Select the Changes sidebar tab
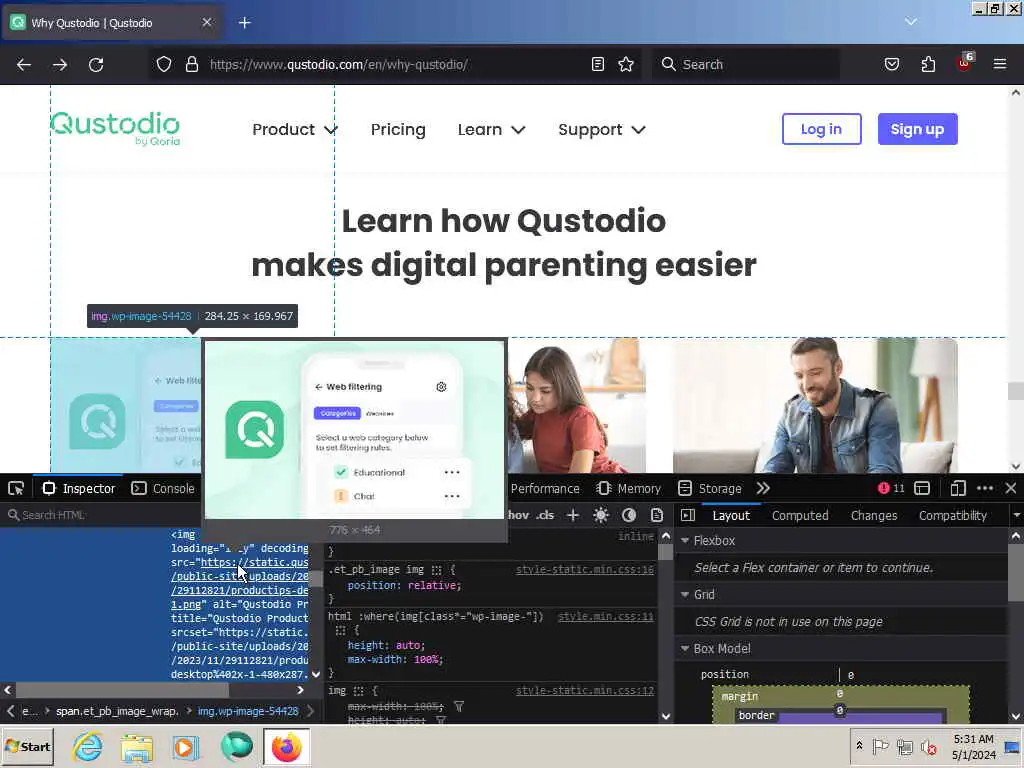The height and width of the screenshot is (768, 1024). 874,515
